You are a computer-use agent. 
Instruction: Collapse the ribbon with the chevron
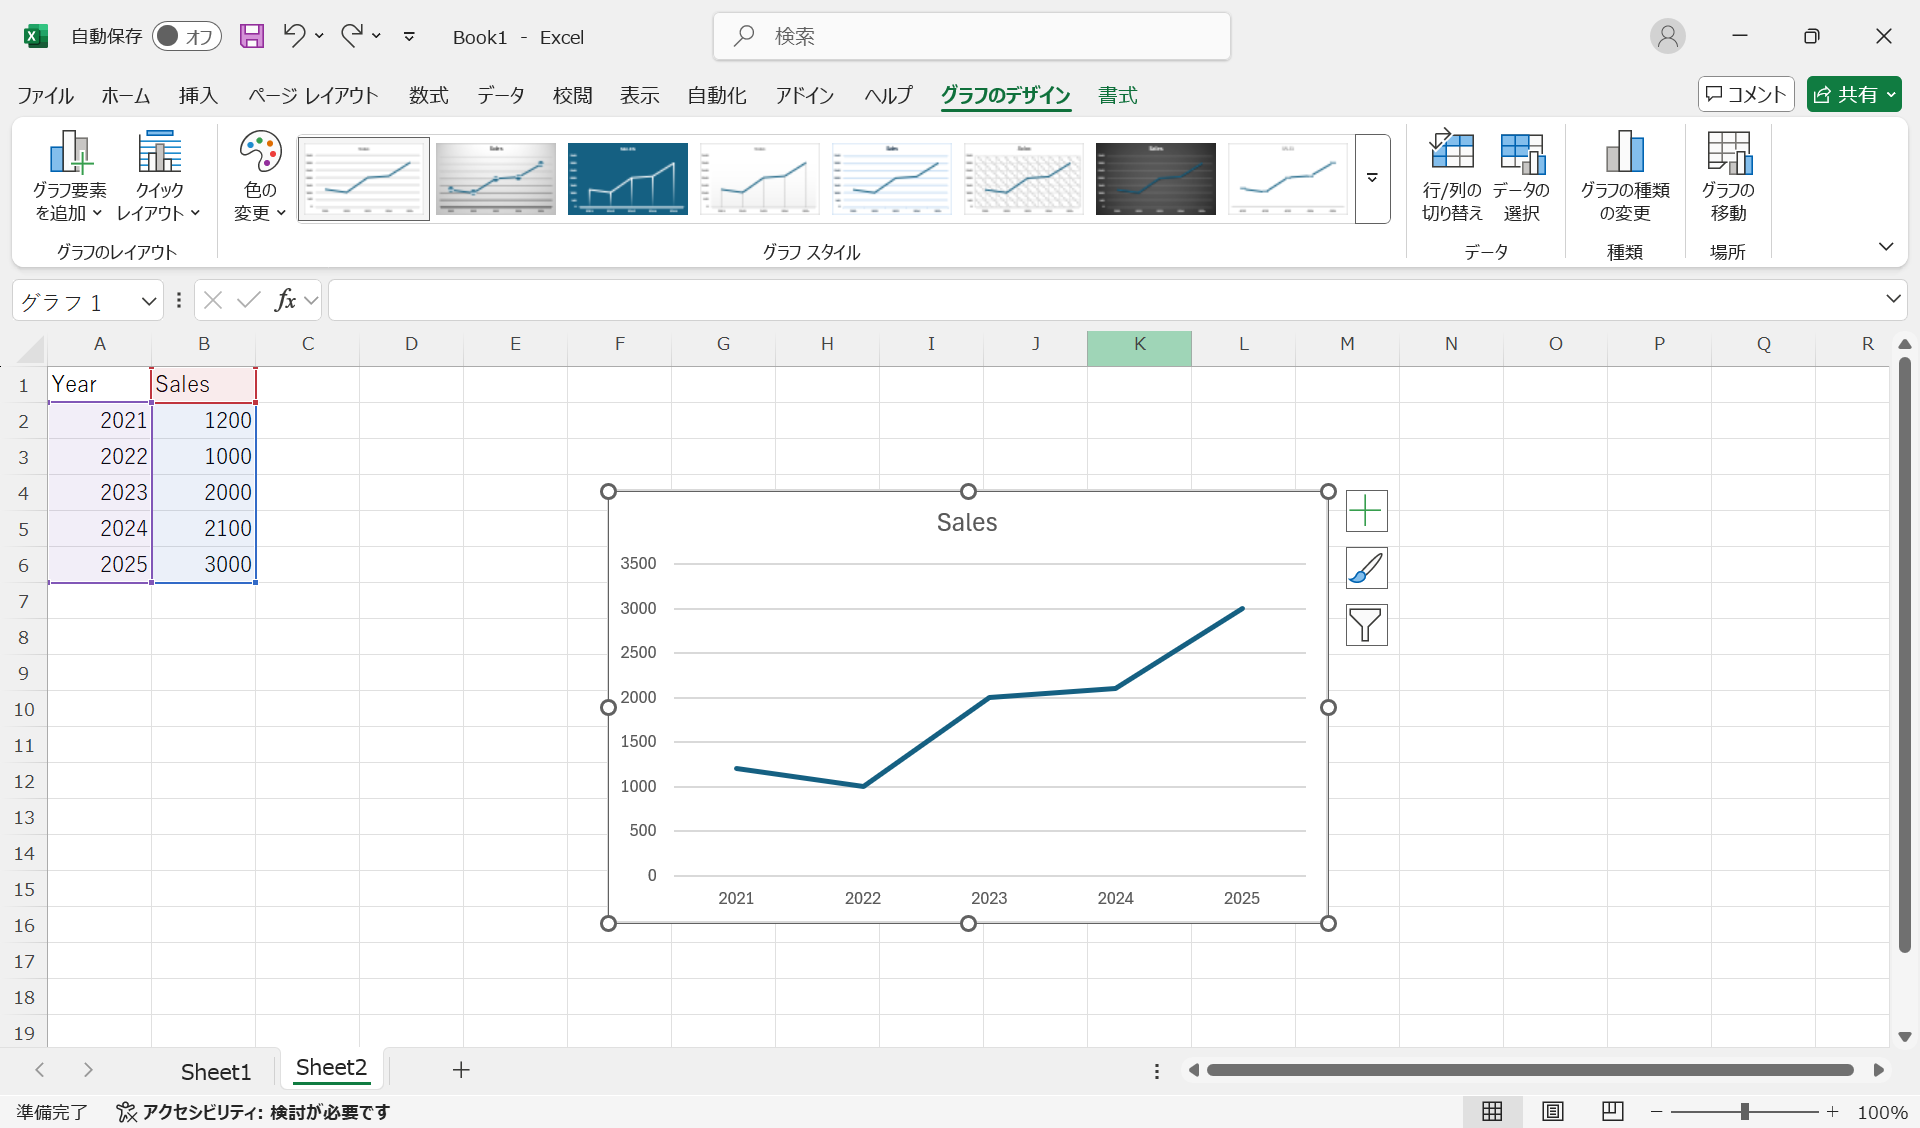(1888, 247)
